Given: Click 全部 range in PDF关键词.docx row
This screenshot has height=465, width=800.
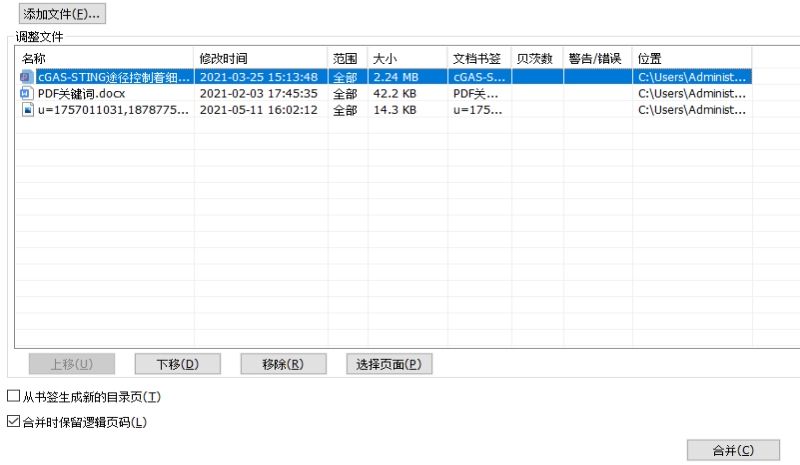Looking at the screenshot, I should 345,94.
